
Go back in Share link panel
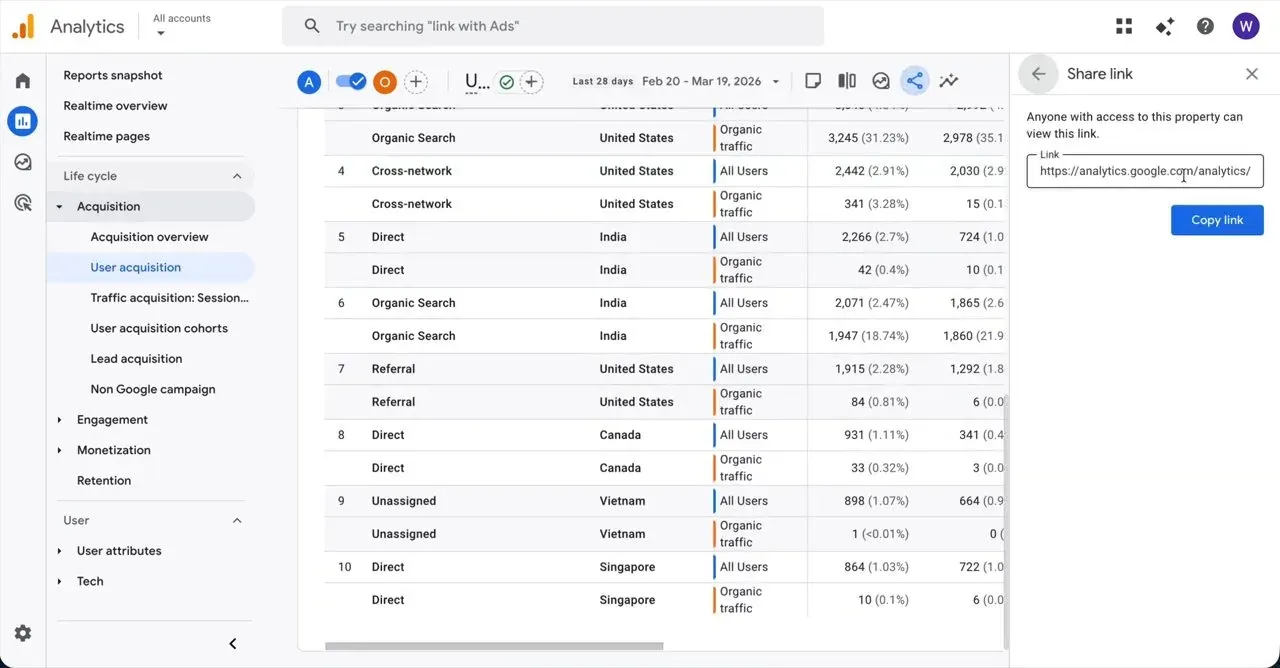(1039, 74)
